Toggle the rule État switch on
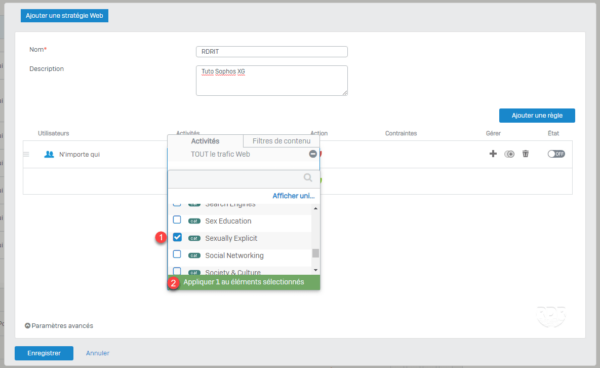 tap(556, 154)
